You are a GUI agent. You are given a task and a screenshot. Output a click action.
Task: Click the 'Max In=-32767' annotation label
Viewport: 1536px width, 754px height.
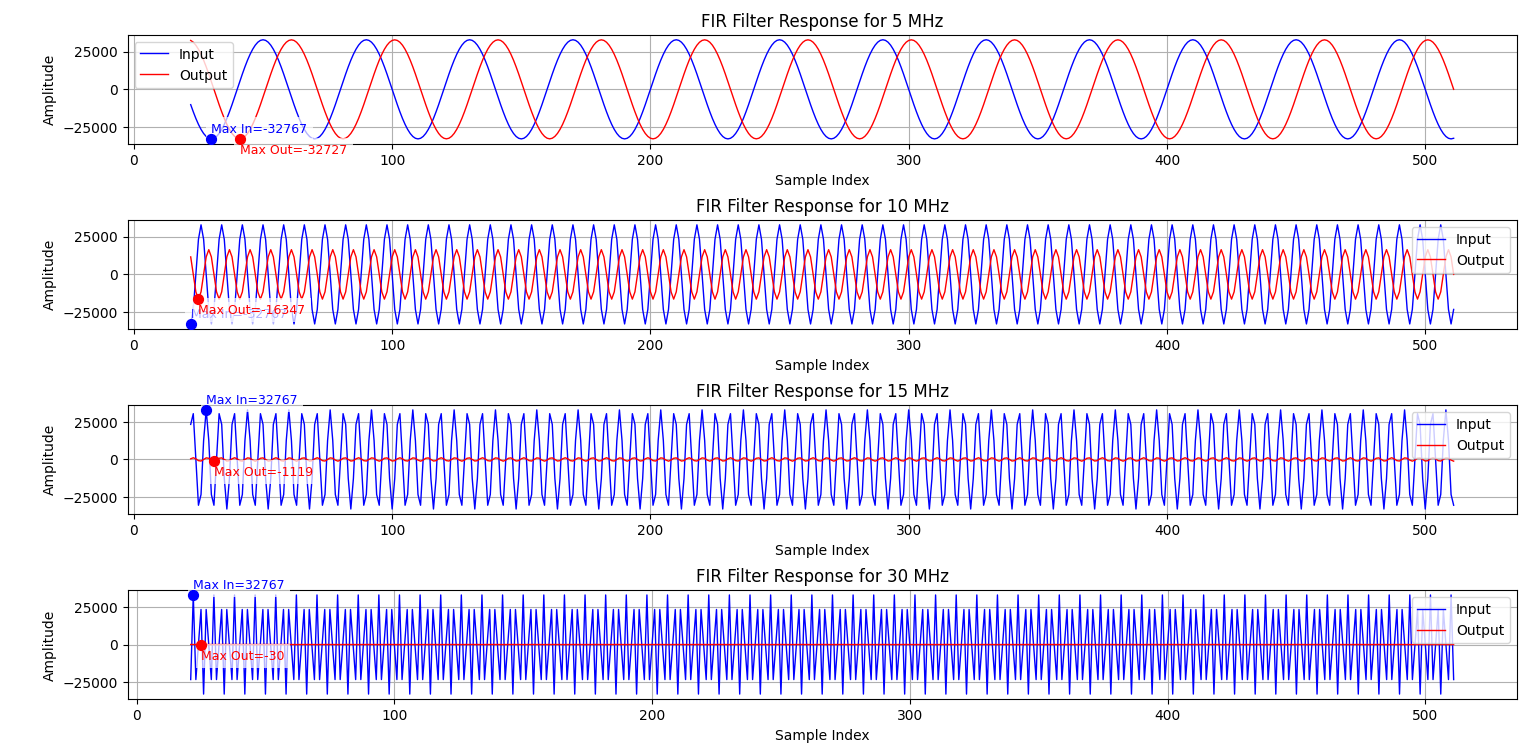point(260,128)
